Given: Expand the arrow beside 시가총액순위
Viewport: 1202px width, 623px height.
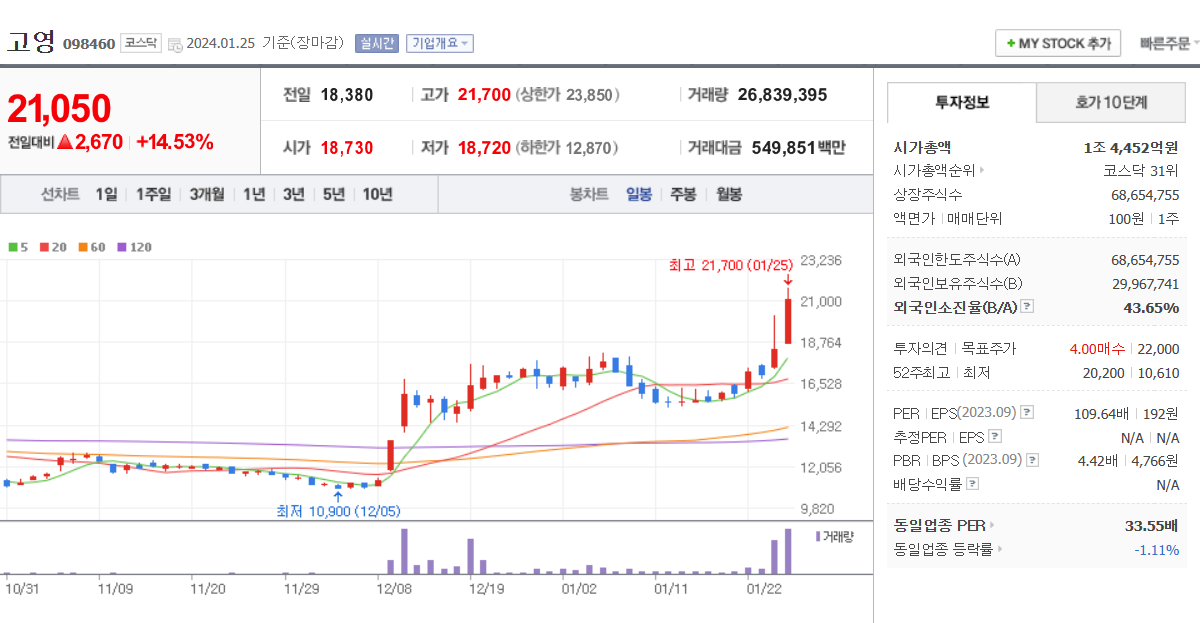Looking at the screenshot, I should click(x=982, y=171).
